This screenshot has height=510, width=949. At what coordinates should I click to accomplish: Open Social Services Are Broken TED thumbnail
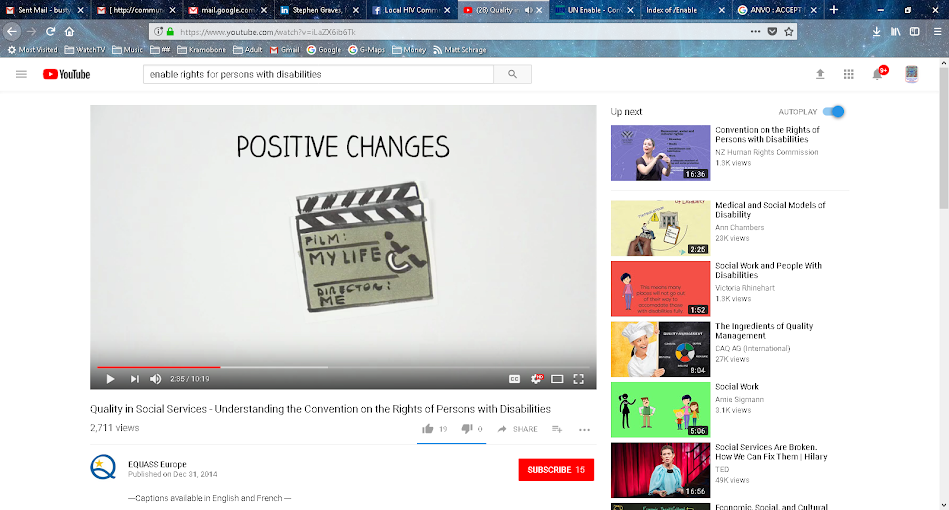(x=660, y=470)
